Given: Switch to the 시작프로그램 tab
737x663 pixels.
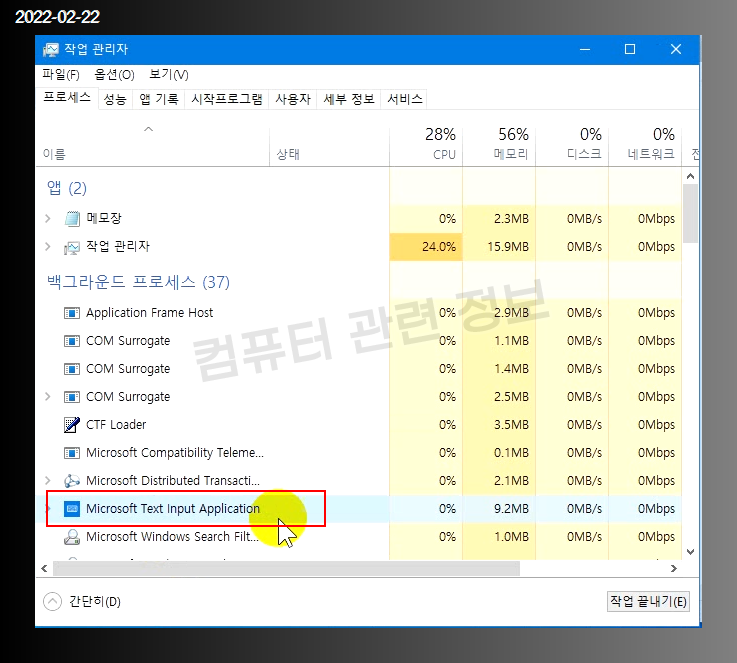Looking at the screenshot, I should tap(227, 99).
